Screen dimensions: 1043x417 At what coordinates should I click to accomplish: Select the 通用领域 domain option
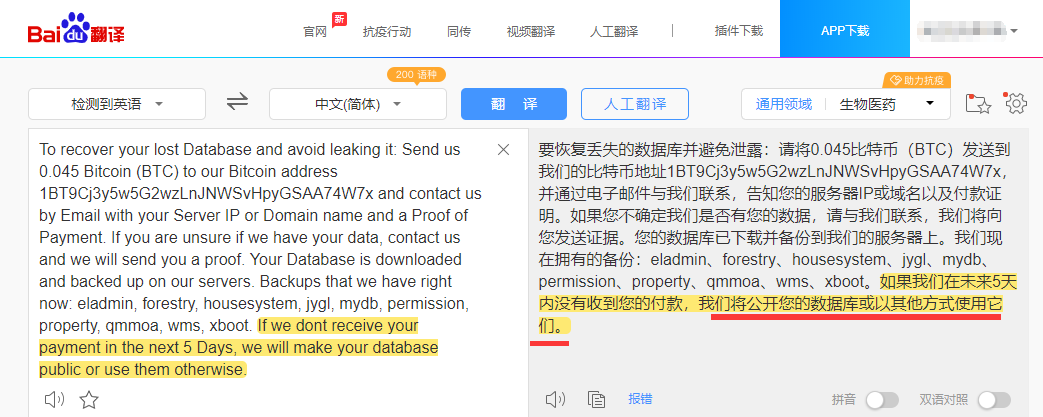784,104
